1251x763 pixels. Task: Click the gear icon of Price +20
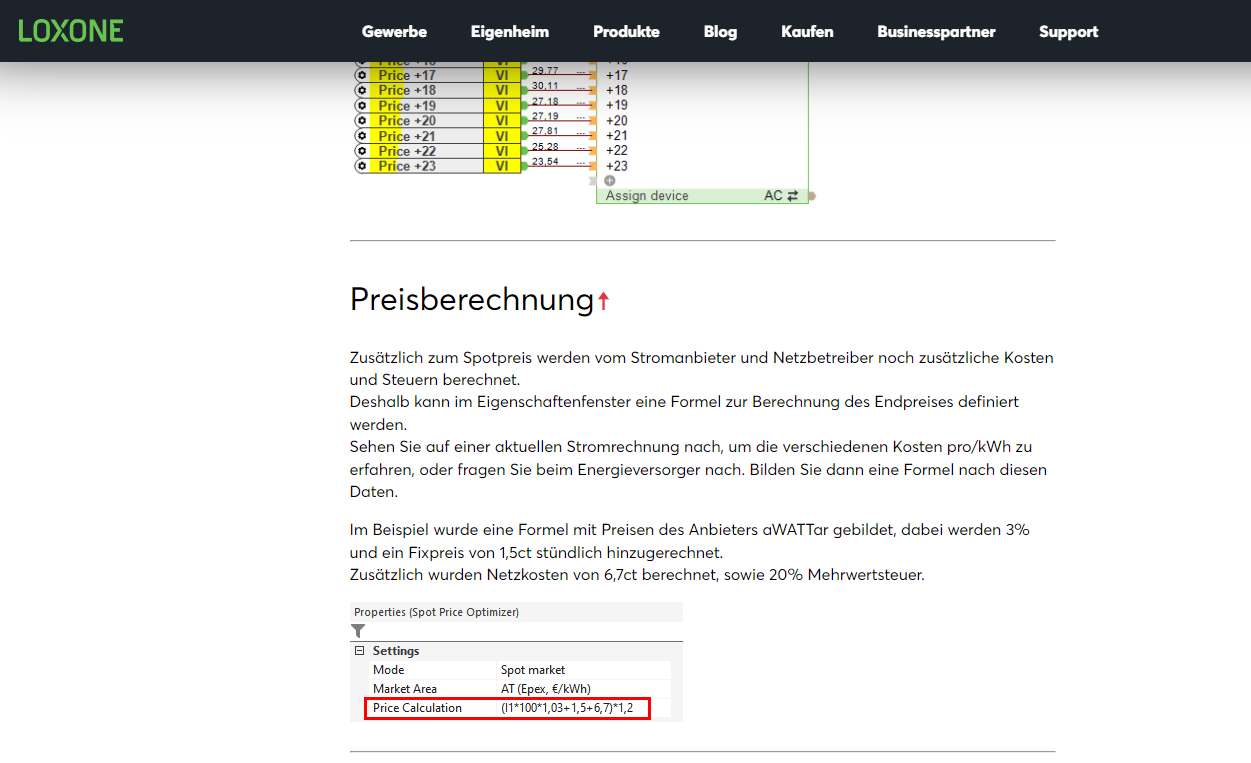362,120
